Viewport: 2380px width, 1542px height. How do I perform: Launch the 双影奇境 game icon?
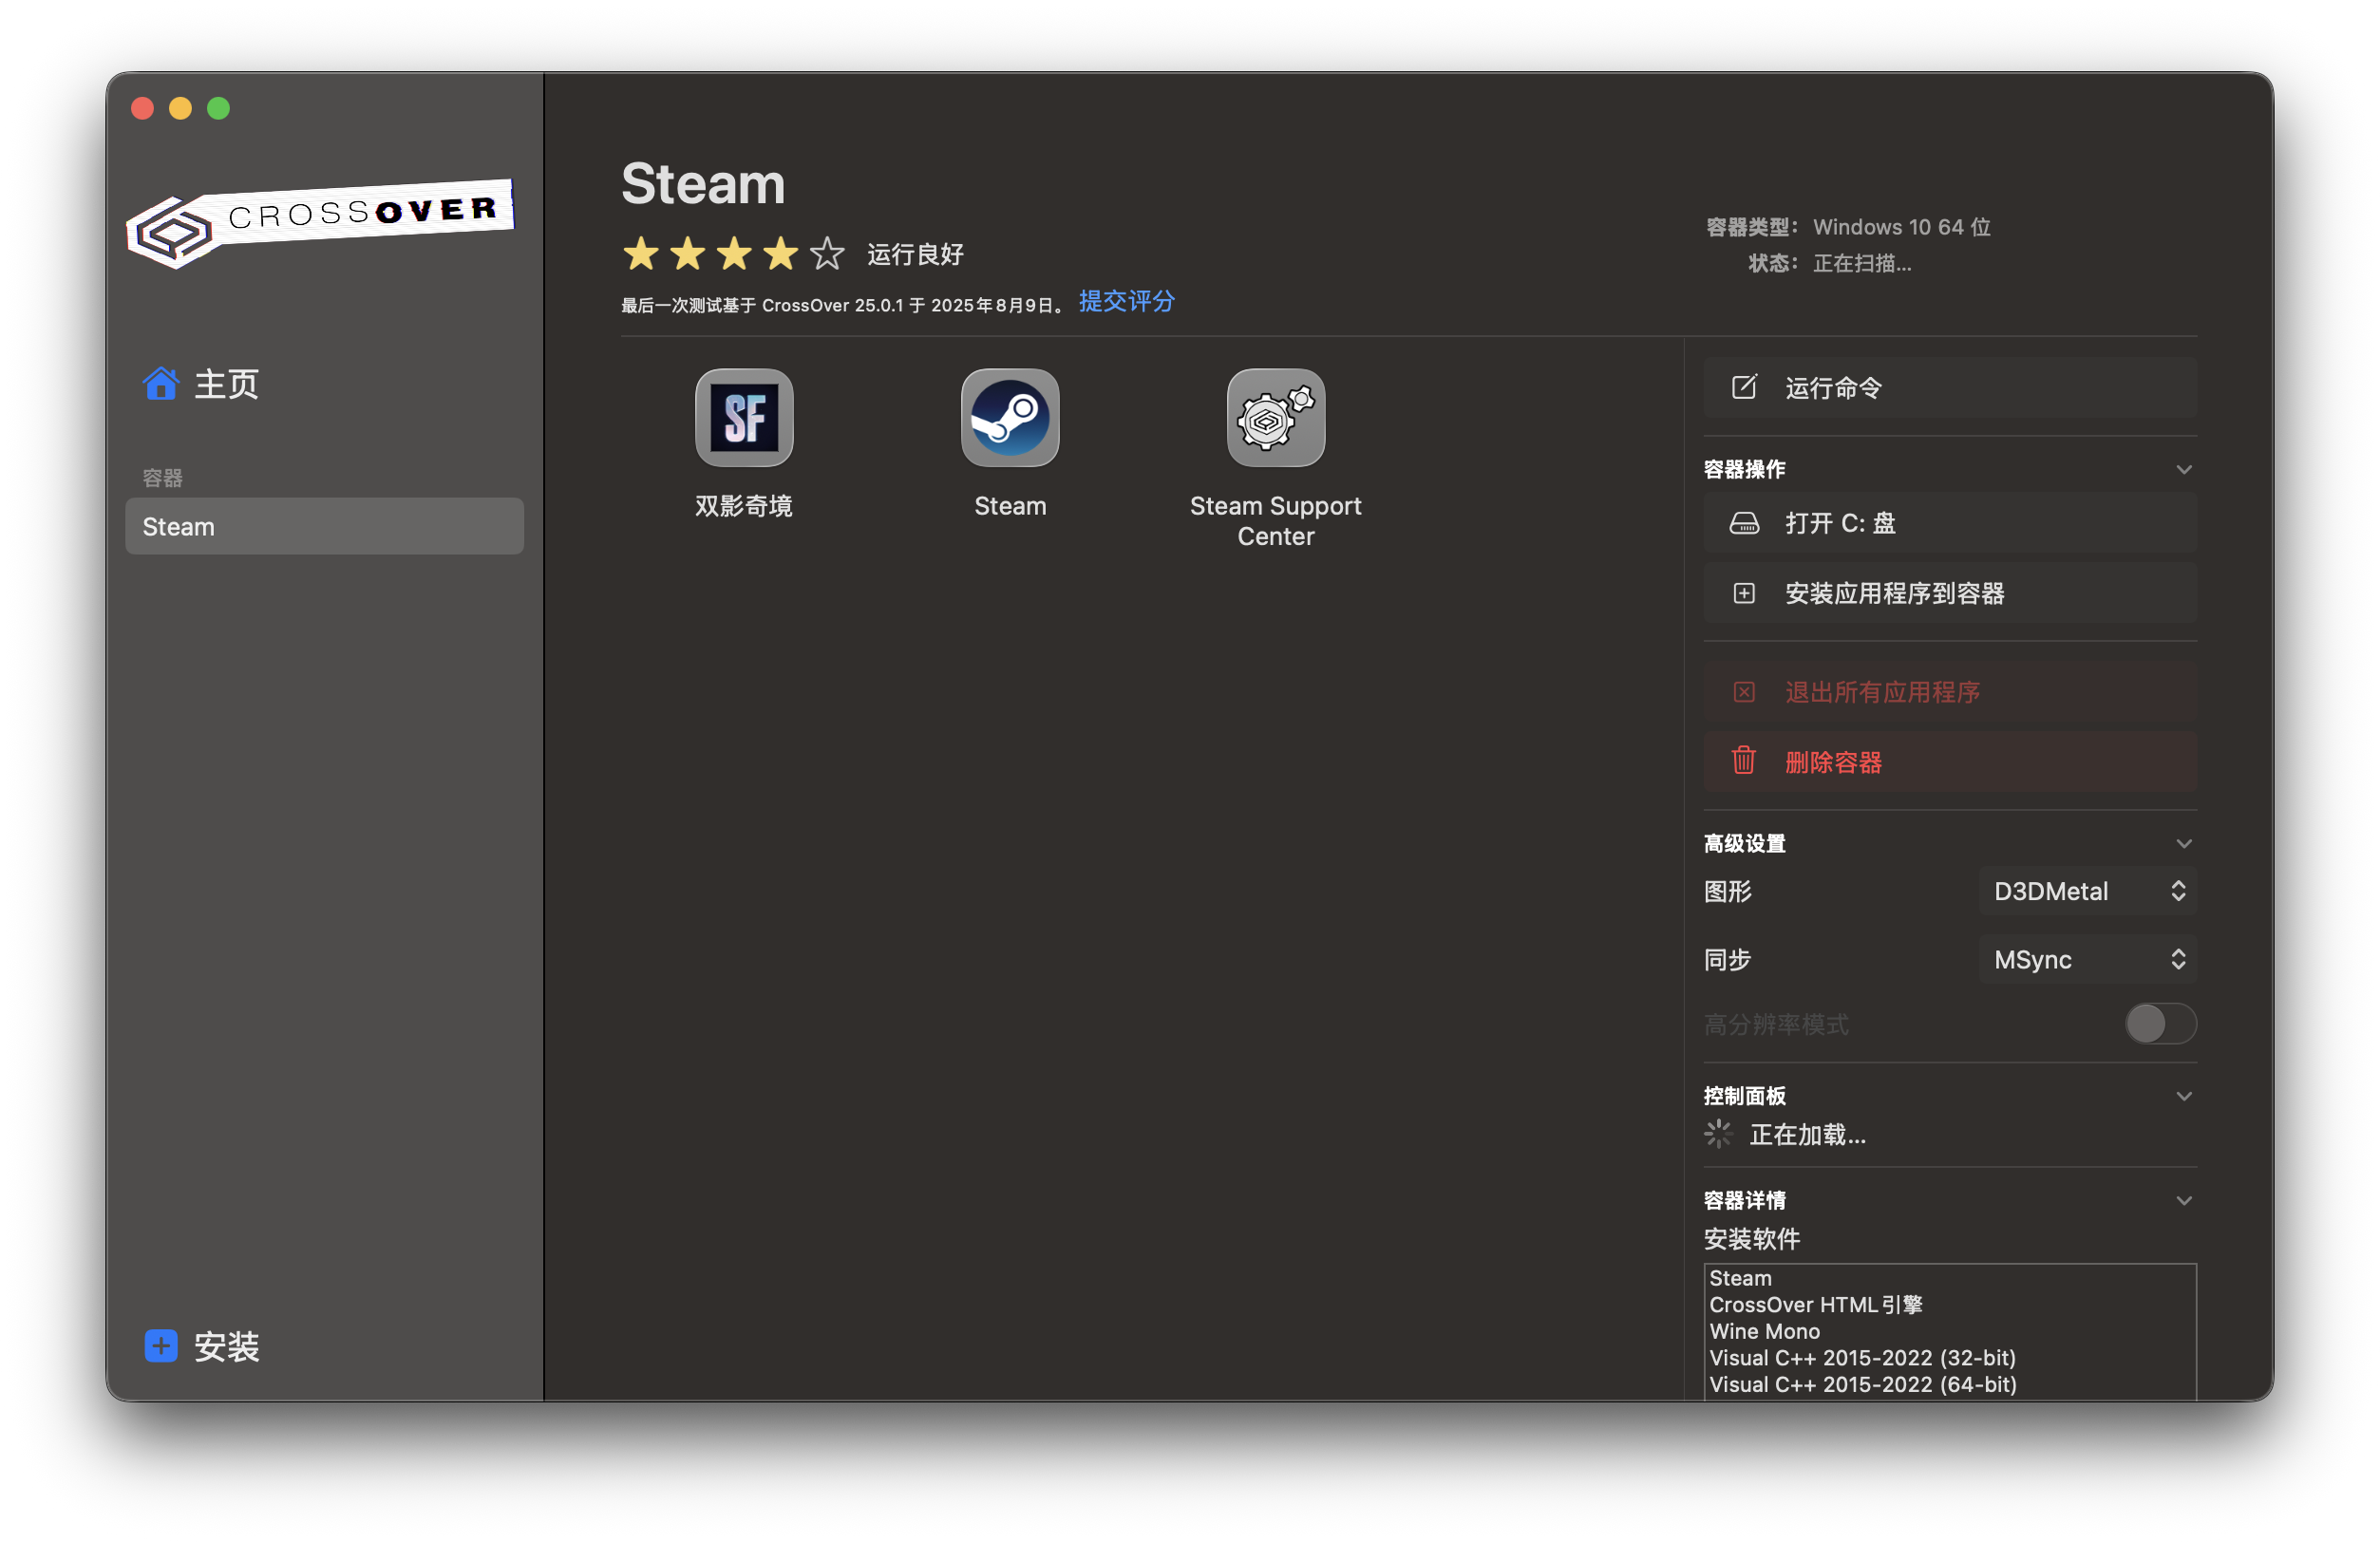(744, 418)
